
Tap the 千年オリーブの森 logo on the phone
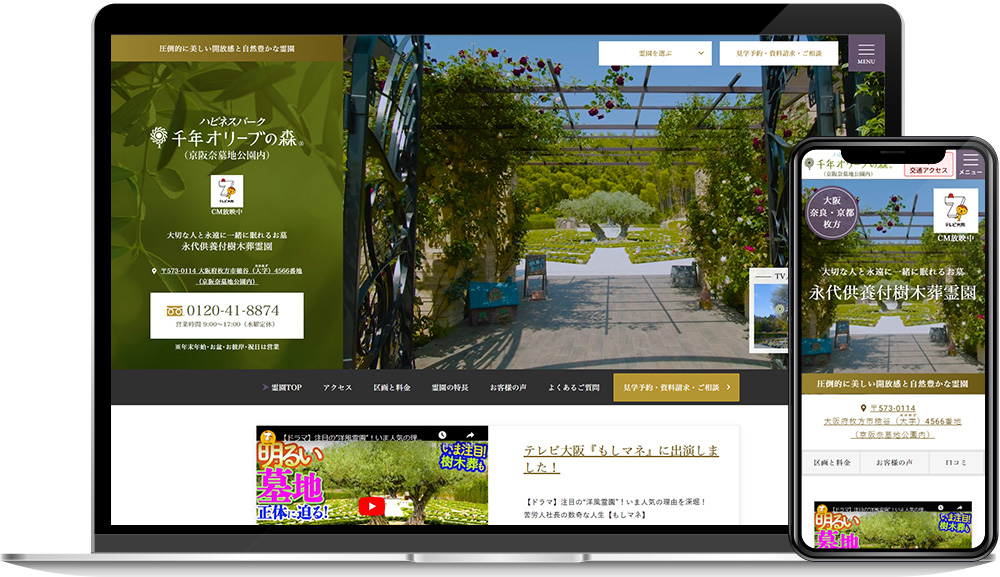click(x=849, y=166)
